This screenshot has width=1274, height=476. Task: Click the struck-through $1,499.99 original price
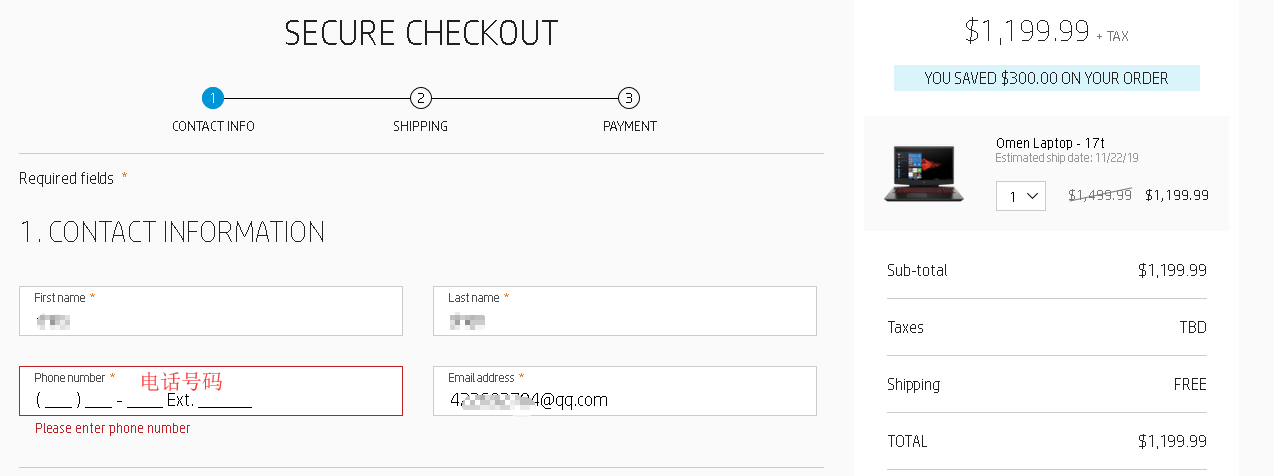[x=1100, y=196]
